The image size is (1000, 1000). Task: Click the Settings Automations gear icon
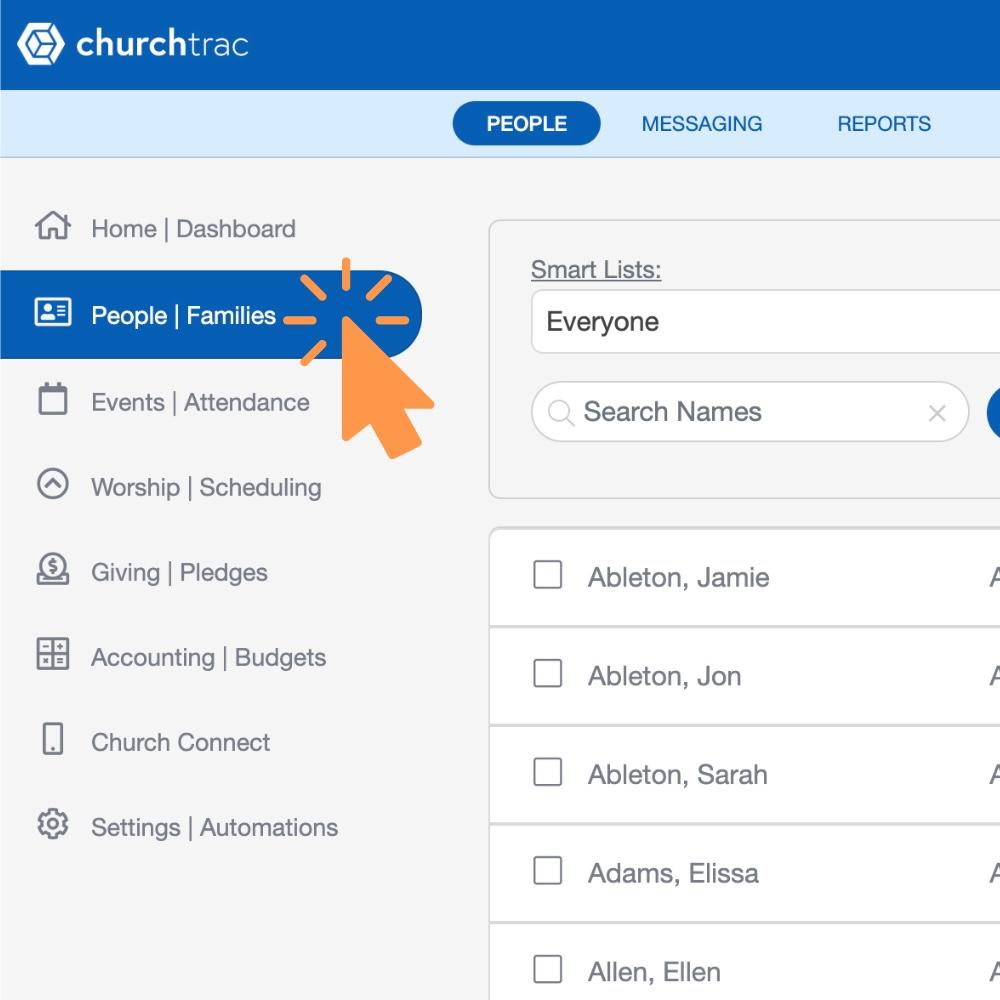[52, 825]
